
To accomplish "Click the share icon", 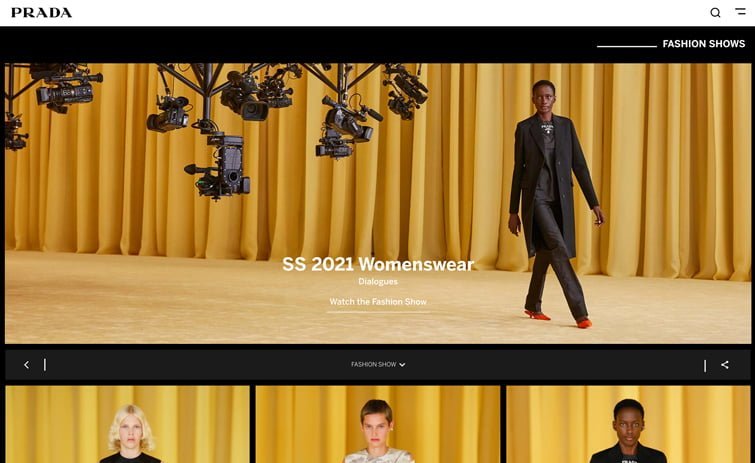I will click(x=725, y=365).
